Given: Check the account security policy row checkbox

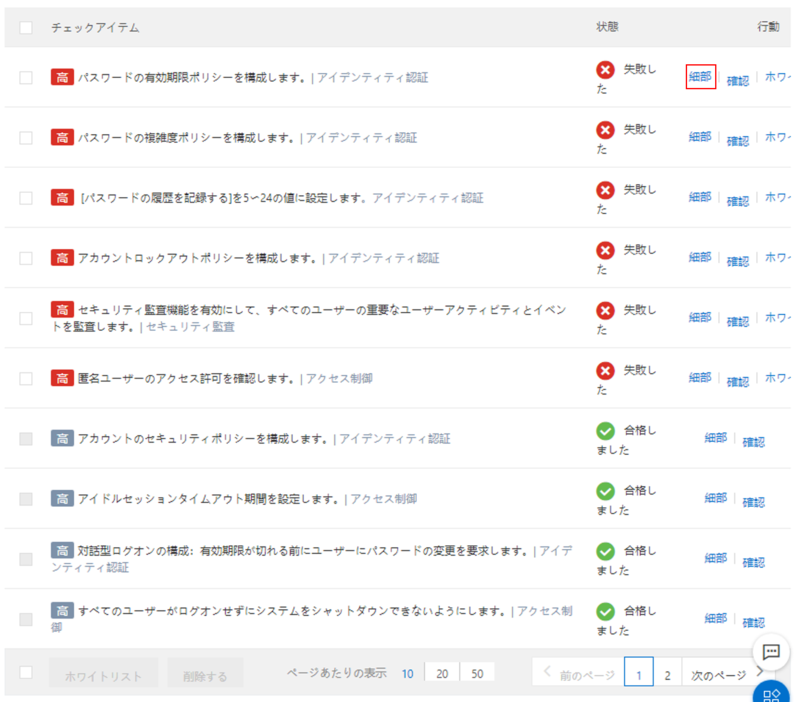Looking at the screenshot, I should (26, 439).
